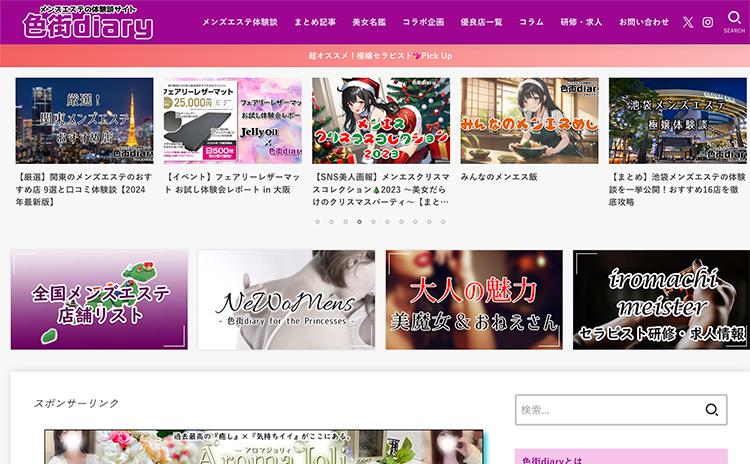Open 関東メンズエステおすすめ店 thumbnail
The height and width of the screenshot is (464, 750).
tap(85, 121)
